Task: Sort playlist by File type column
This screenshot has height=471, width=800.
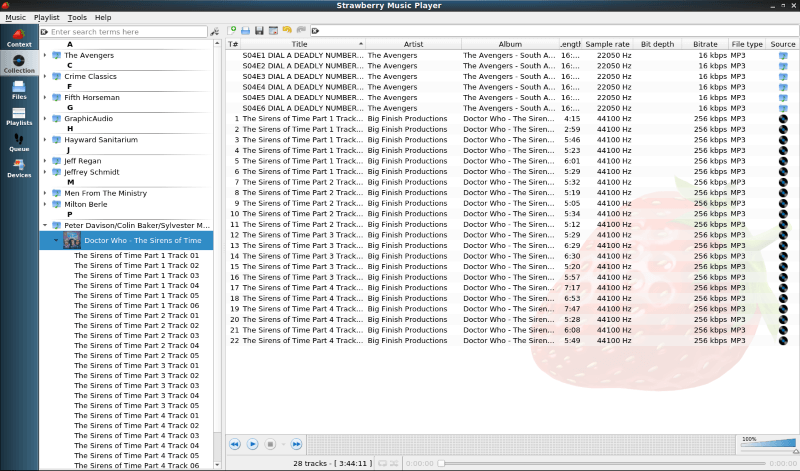Action: tap(747, 44)
